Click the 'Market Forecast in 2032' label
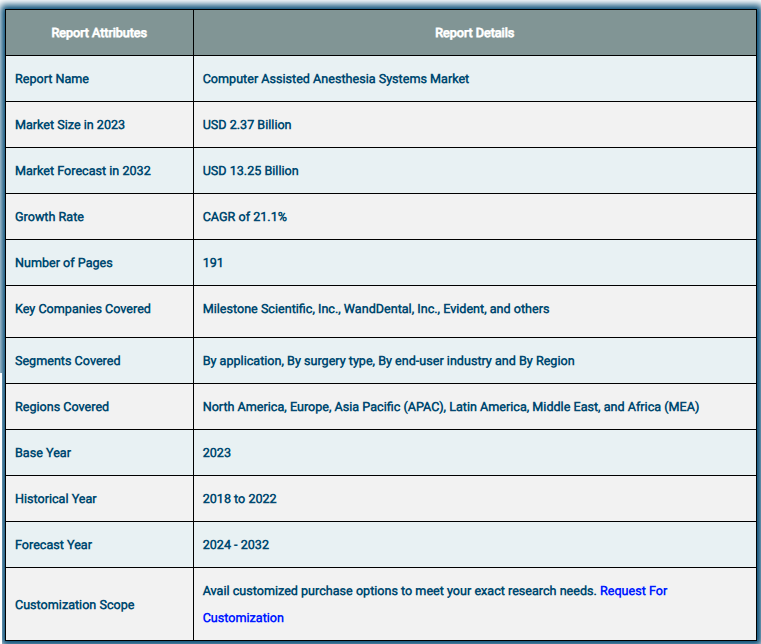 (83, 171)
